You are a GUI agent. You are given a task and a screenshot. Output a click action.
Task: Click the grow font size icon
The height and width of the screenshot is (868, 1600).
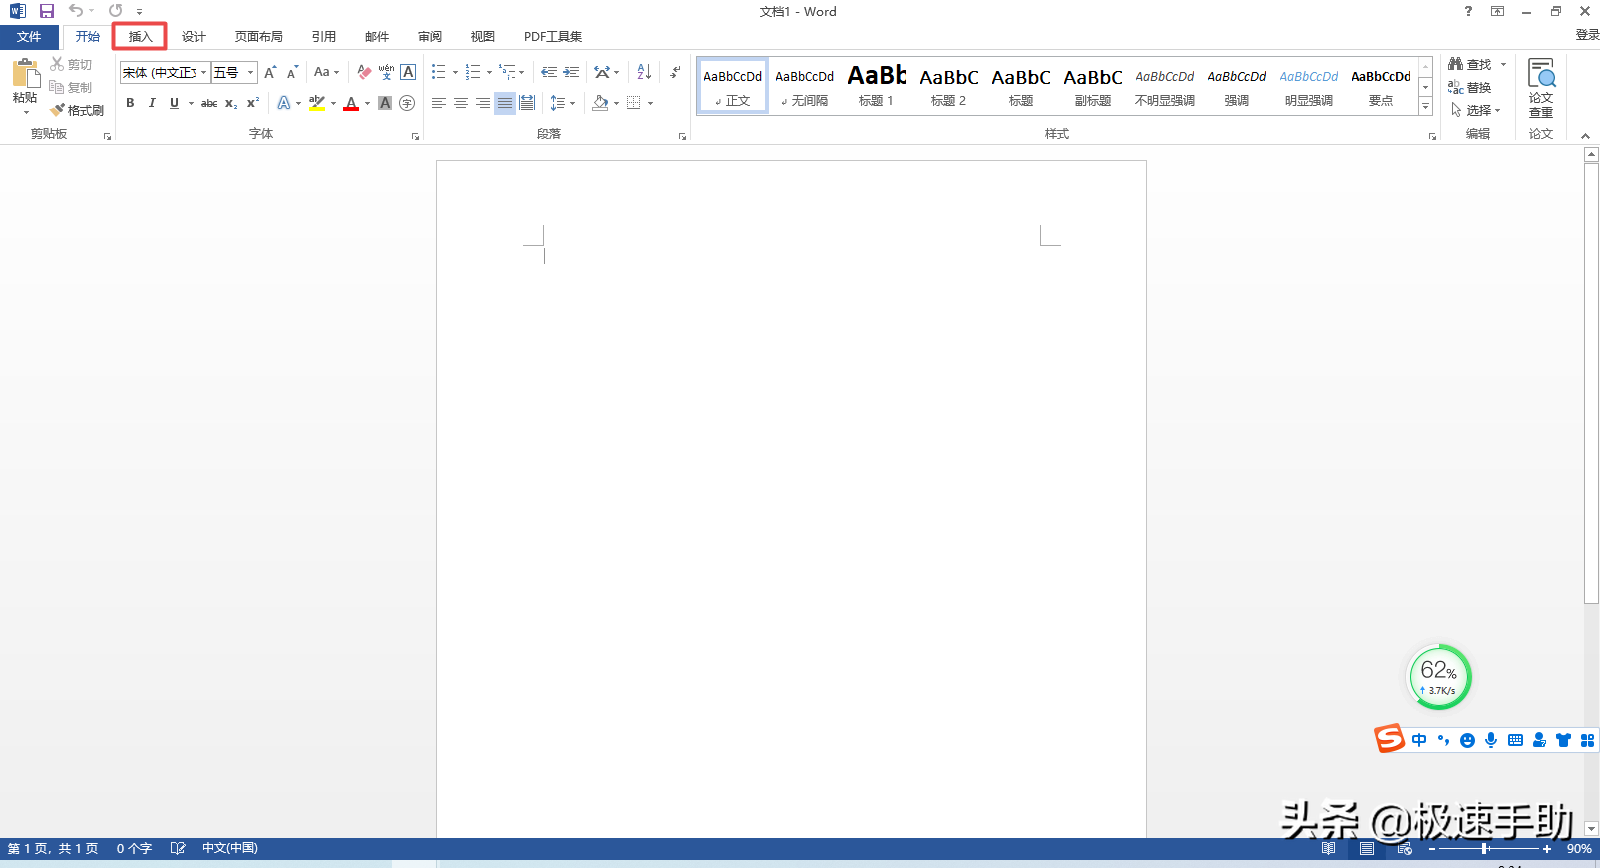[x=270, y=73]
